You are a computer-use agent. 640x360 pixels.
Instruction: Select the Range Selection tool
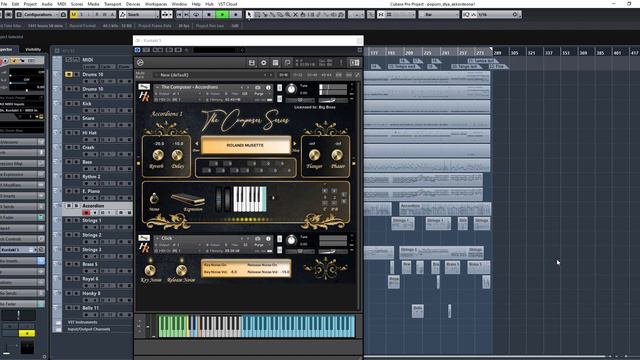tap(257, 15)
